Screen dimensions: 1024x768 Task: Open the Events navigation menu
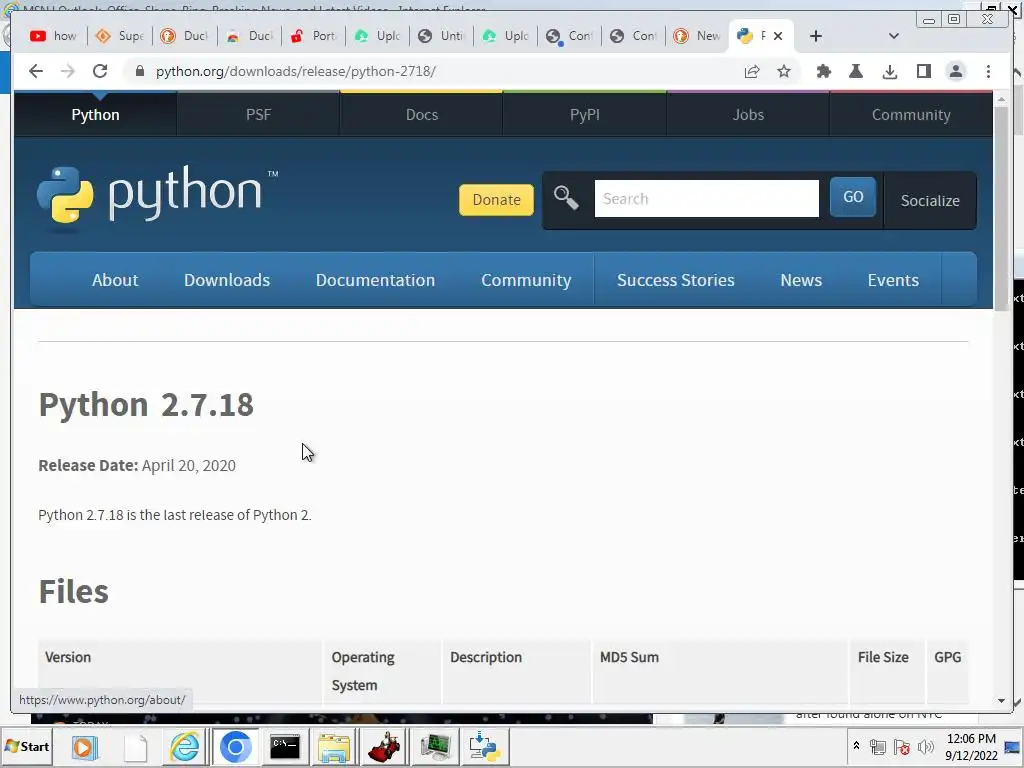click(x=893, y=280)
